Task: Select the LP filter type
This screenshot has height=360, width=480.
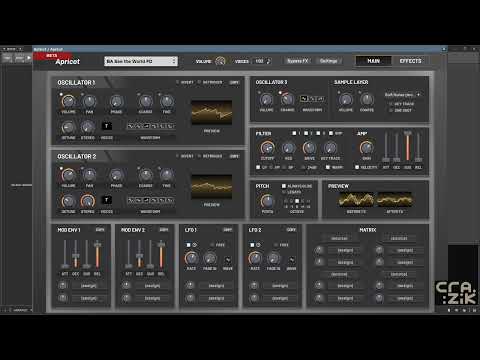Action: [x=258, y=167]
